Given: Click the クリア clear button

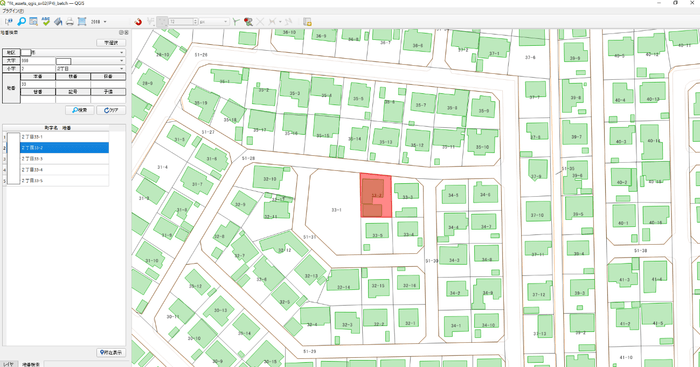Looking at the screenshot, I should click(111, 110).
